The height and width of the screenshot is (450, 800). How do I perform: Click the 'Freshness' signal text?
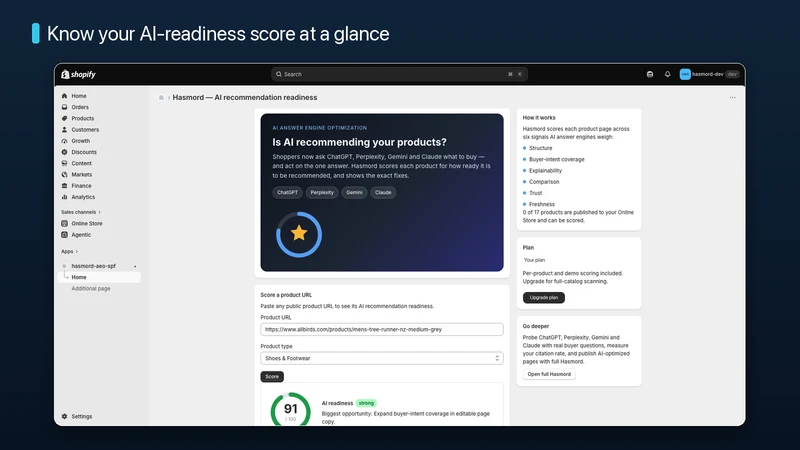coord(542,204)
